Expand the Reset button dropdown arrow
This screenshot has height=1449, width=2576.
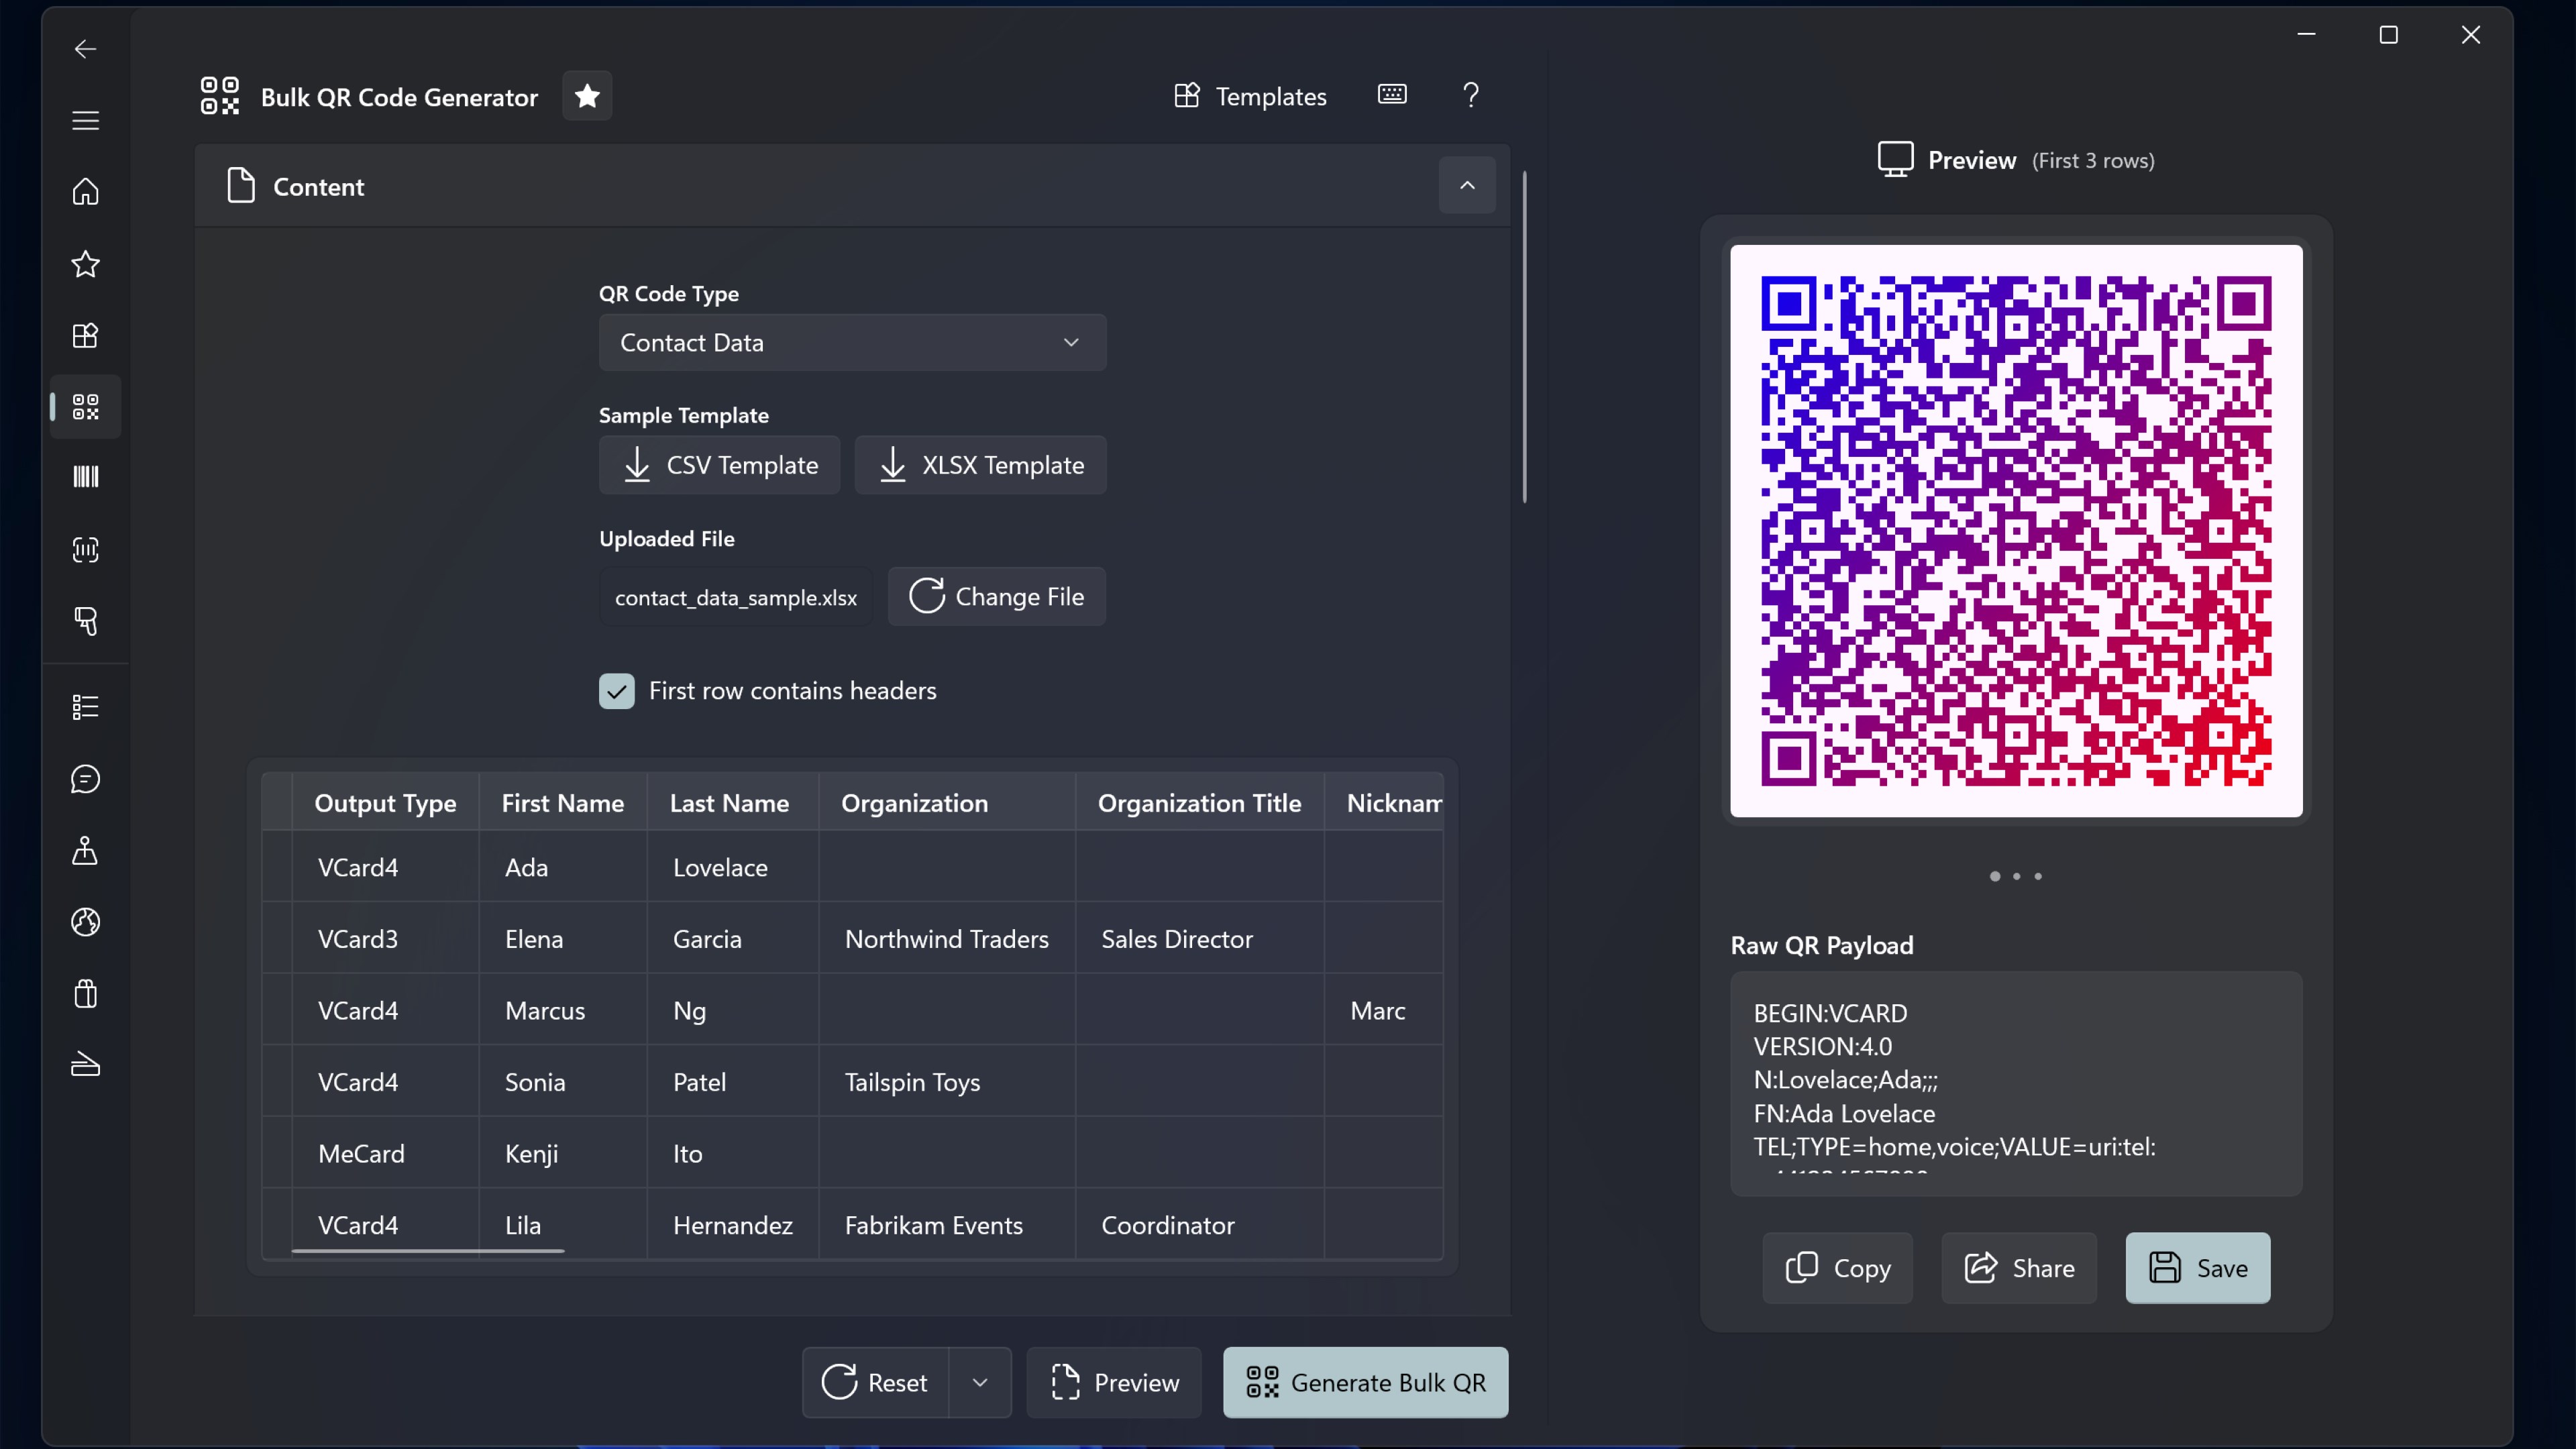point(979,1382)
